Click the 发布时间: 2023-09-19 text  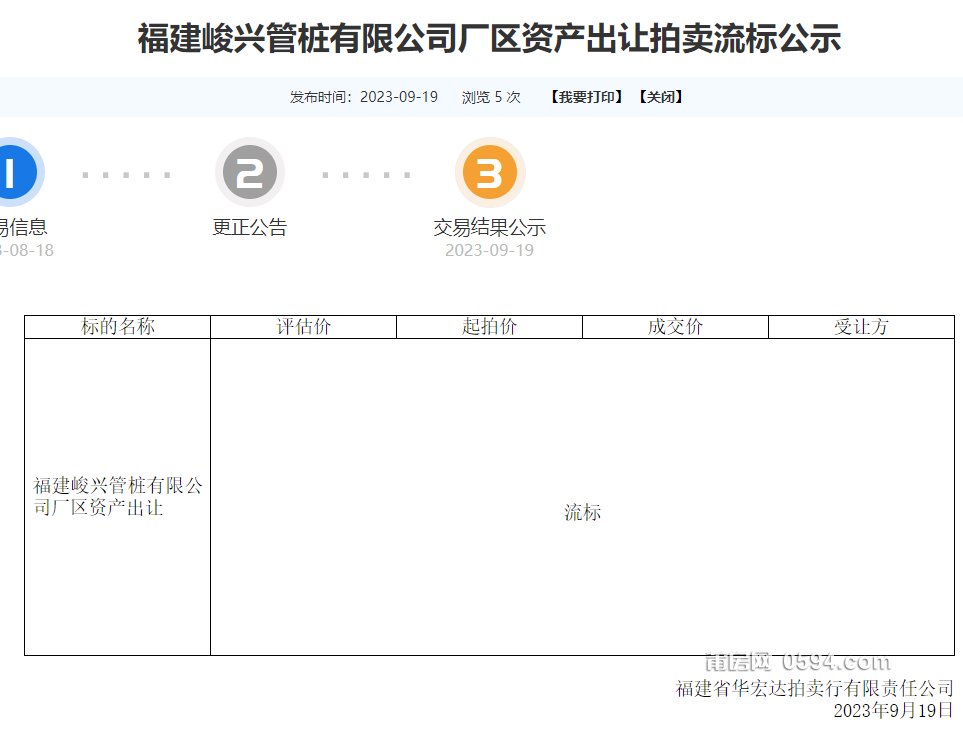click(364, 97)
